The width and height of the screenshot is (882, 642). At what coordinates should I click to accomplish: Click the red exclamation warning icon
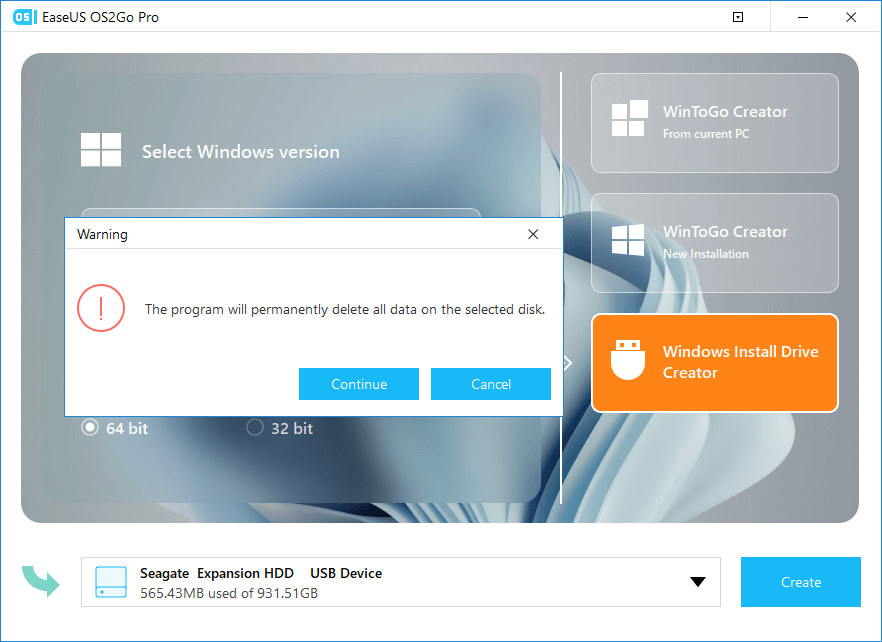click(x=101, y=308)
